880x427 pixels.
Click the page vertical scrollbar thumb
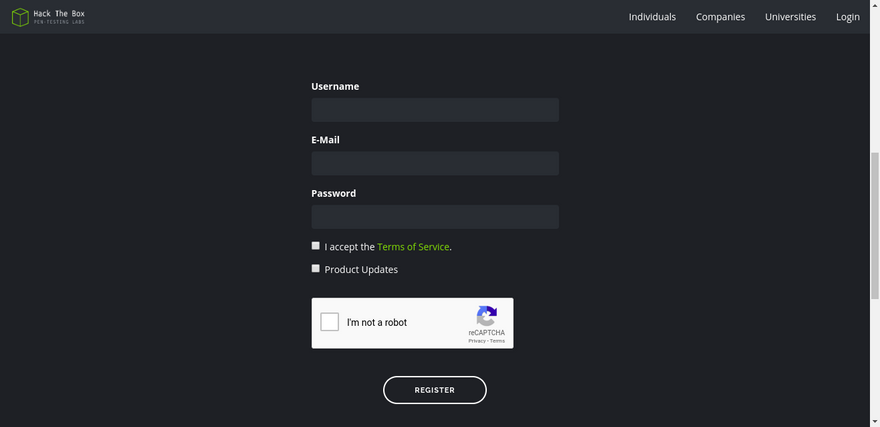click(875, 226)
